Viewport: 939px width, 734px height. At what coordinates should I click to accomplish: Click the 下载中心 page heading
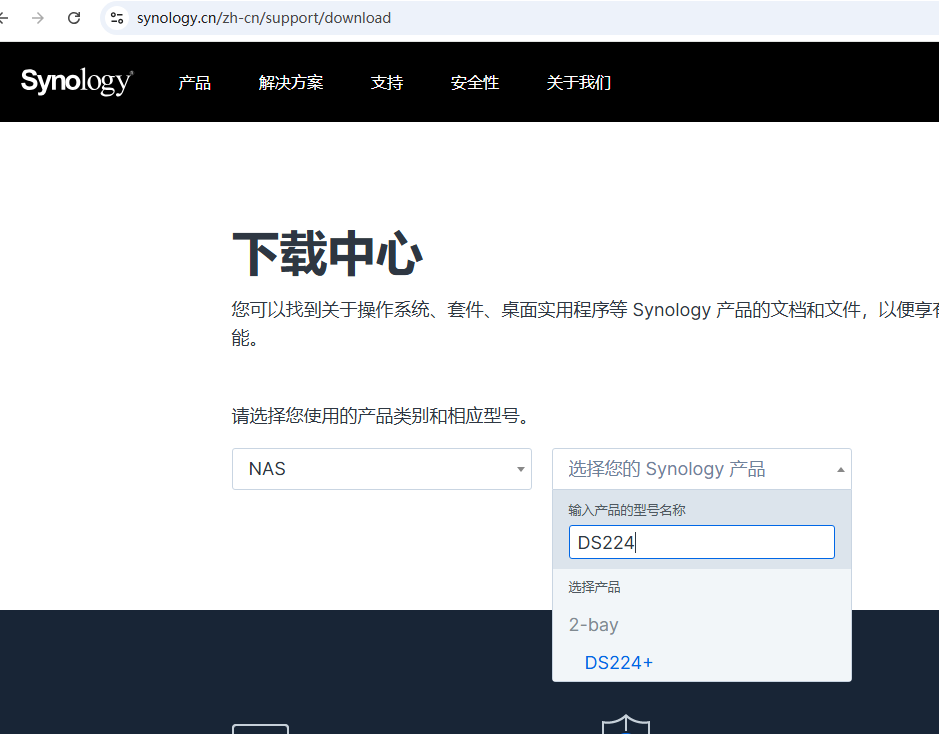(326, 254)
